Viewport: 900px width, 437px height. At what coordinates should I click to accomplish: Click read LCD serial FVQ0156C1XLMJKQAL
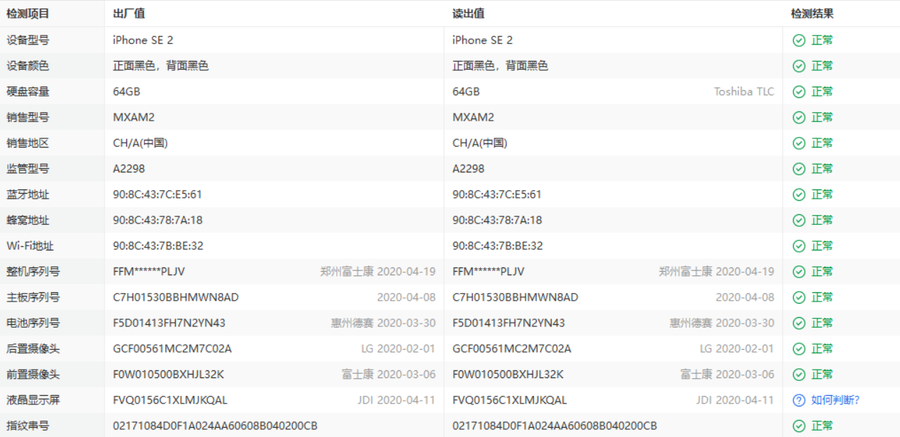point(510,400)
